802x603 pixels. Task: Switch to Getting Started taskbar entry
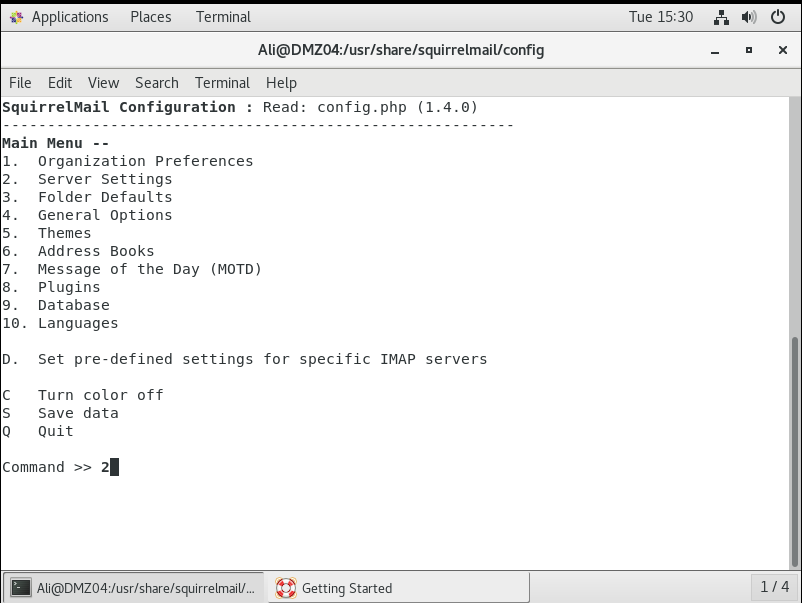pyautogui.click(x=398, y=588)
